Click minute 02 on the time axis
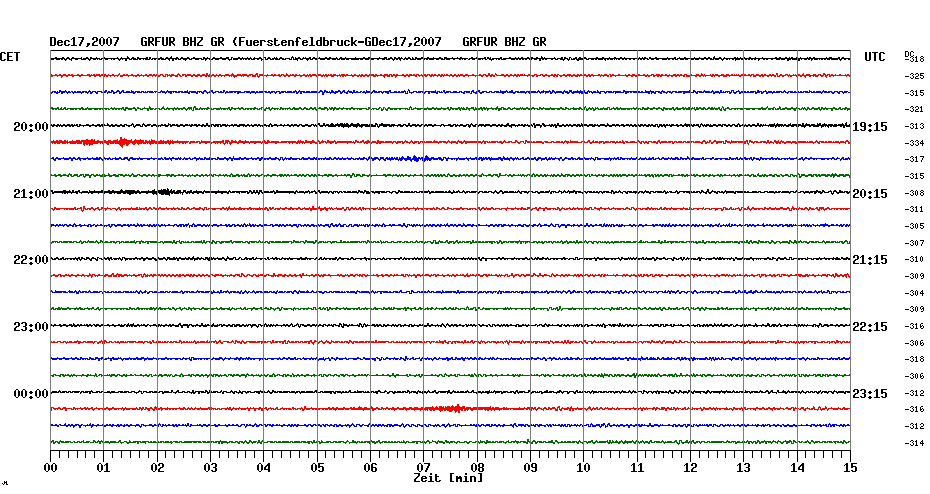The image size is (930, 494). 157,467
